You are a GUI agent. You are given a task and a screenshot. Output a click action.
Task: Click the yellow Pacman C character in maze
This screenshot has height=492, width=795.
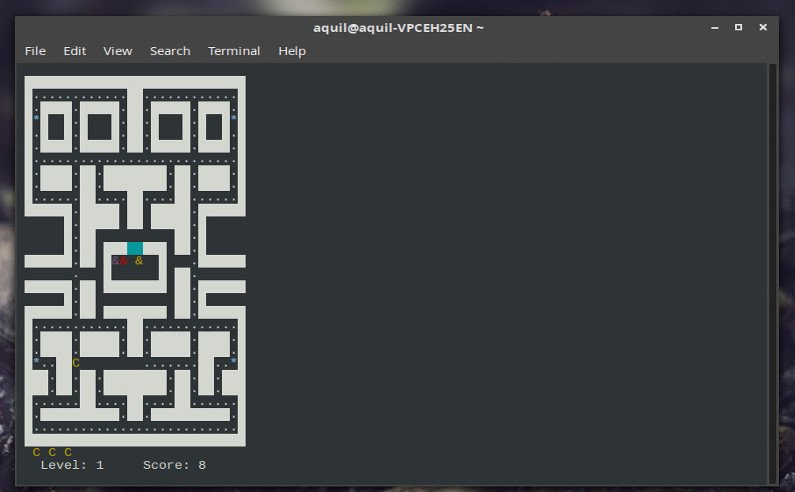tap(76, 363)
